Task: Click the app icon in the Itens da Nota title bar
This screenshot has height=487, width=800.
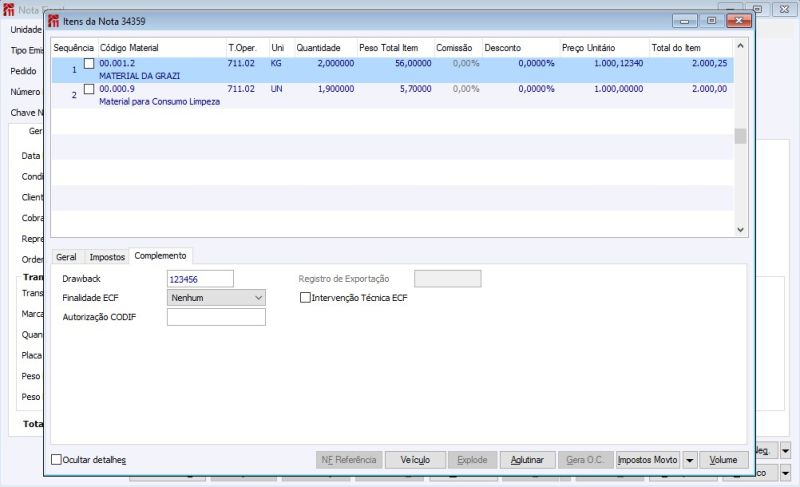Action: [54, 21]
